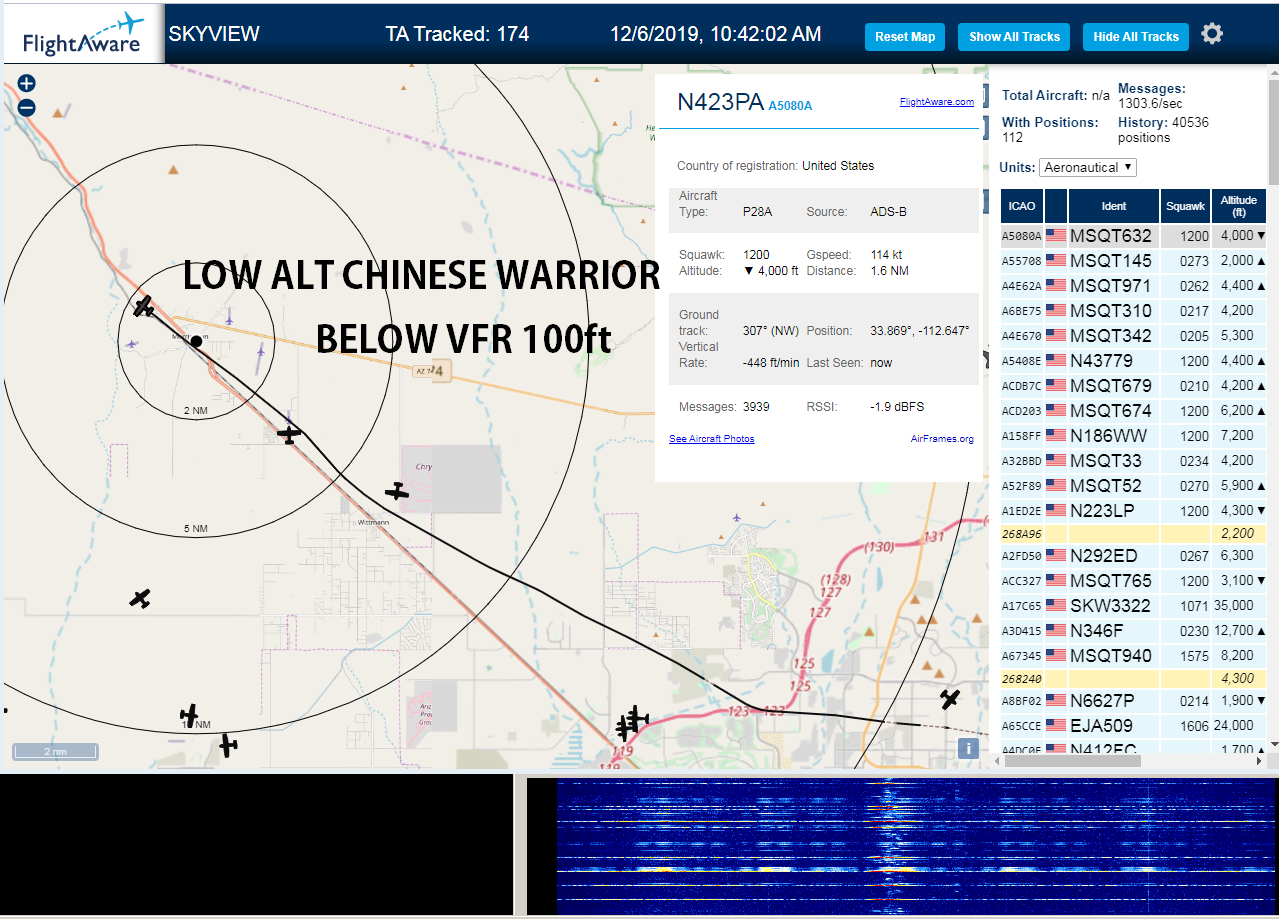Select MSQT310 in aircraft list
This screenshot has height=919, width=1279.
click(1134, 311)
